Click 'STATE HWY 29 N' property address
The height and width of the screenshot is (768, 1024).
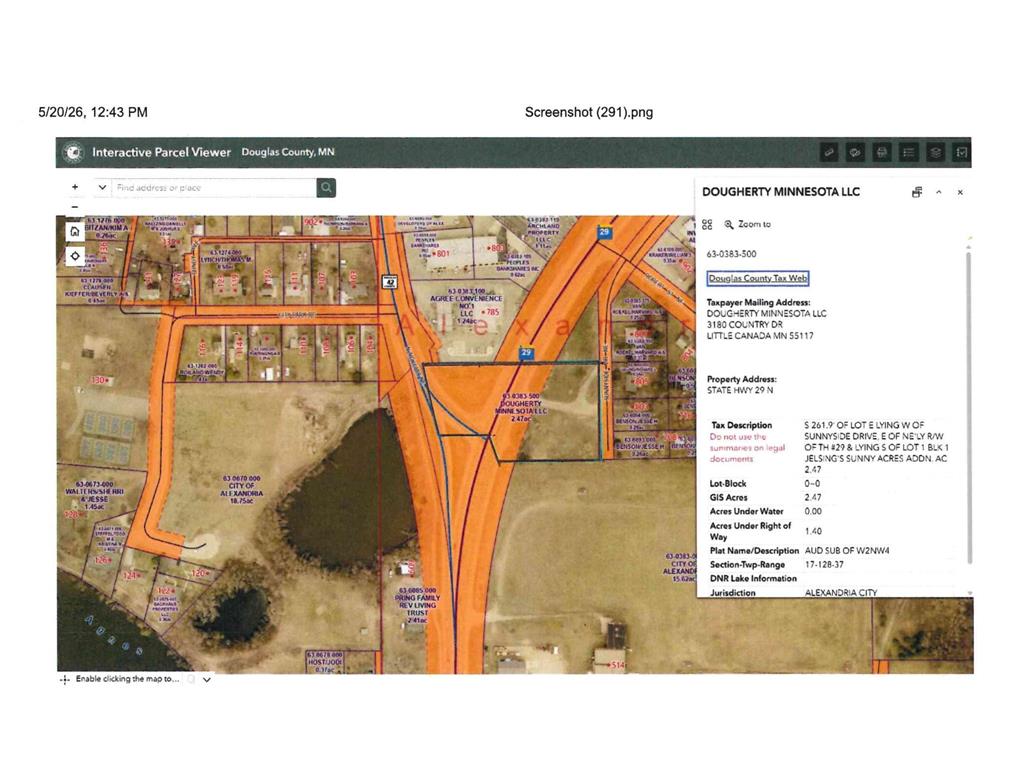point(740,390)
